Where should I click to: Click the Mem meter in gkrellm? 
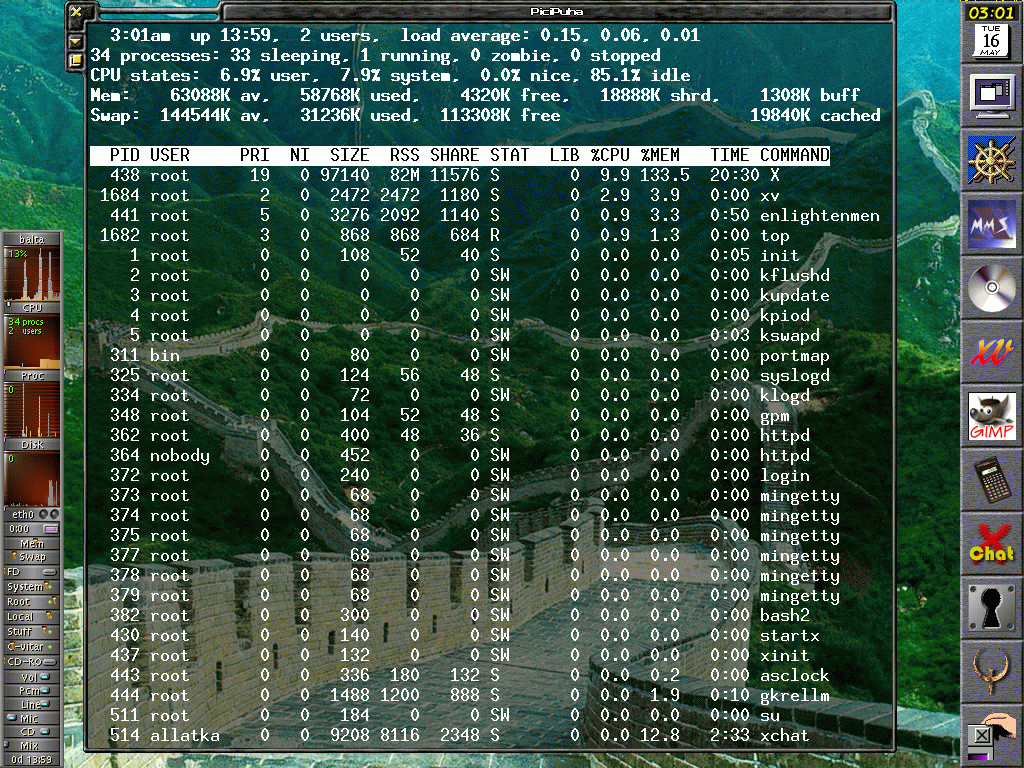(x=32, y=543)
